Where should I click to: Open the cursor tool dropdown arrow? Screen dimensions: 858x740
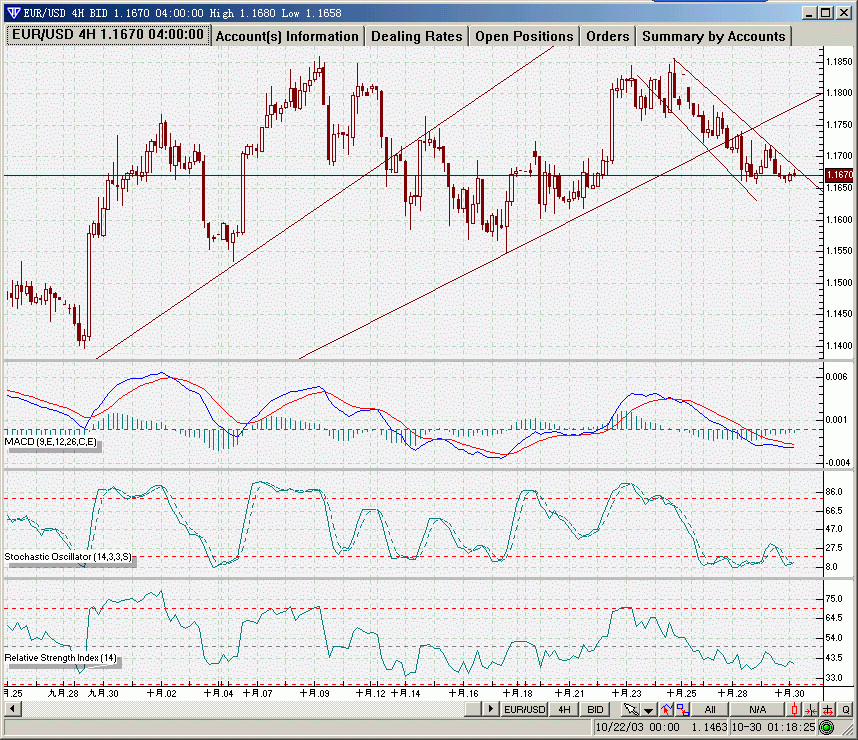click(x=648, y=710)
